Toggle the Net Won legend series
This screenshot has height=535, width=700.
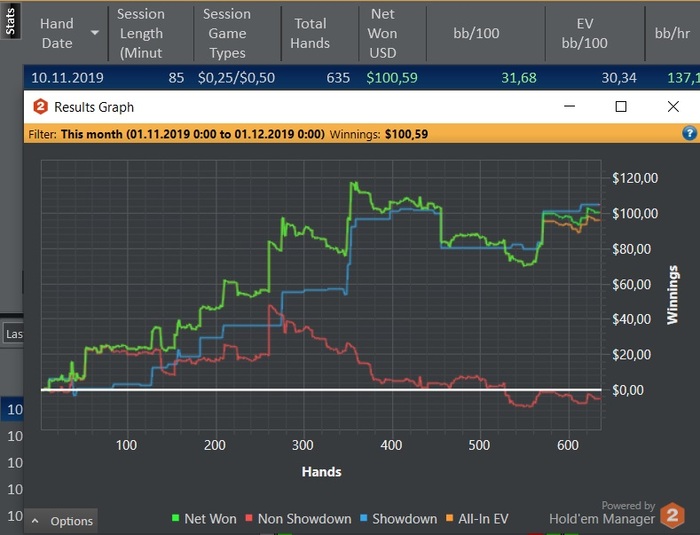pyautogui.click(x=204, y=518)
